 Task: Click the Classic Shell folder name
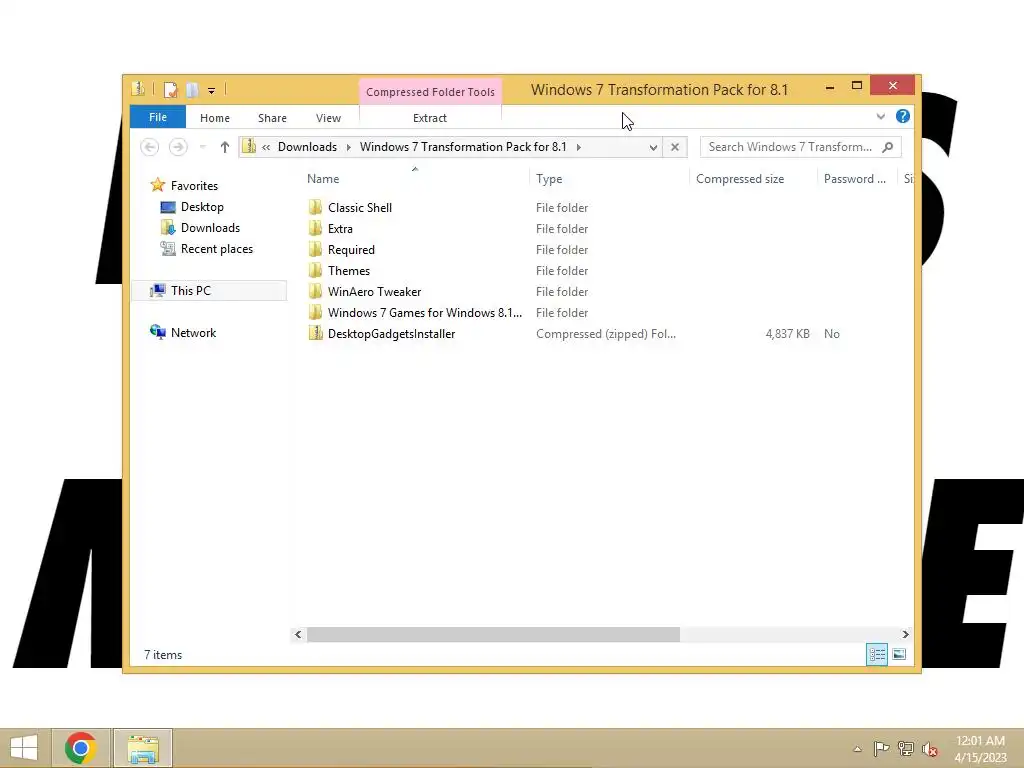tap(360, 208)
